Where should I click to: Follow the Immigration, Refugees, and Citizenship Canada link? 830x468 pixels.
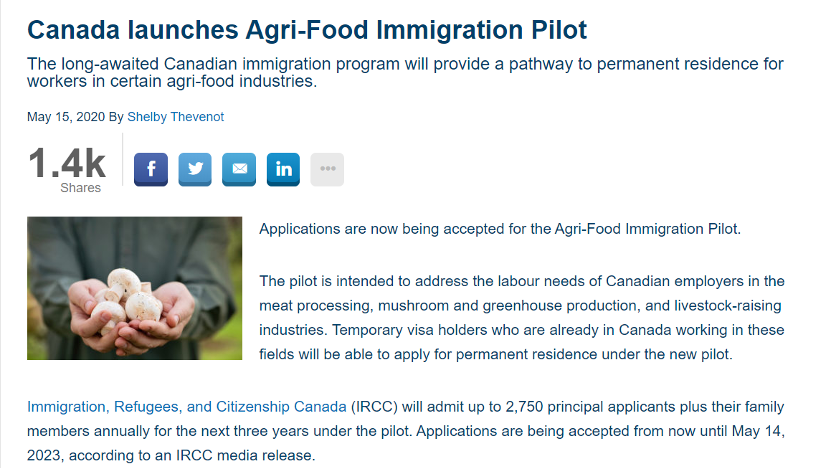(x=187, y=407)
